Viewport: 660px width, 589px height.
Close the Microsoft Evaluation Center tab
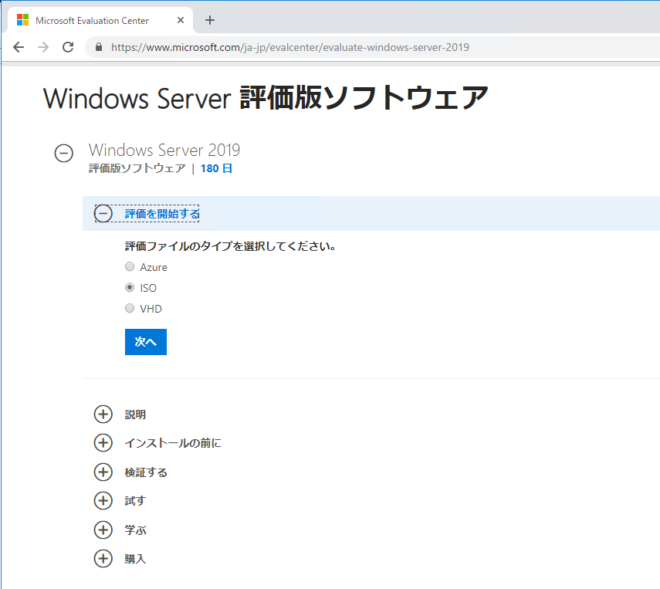(181, 20)
